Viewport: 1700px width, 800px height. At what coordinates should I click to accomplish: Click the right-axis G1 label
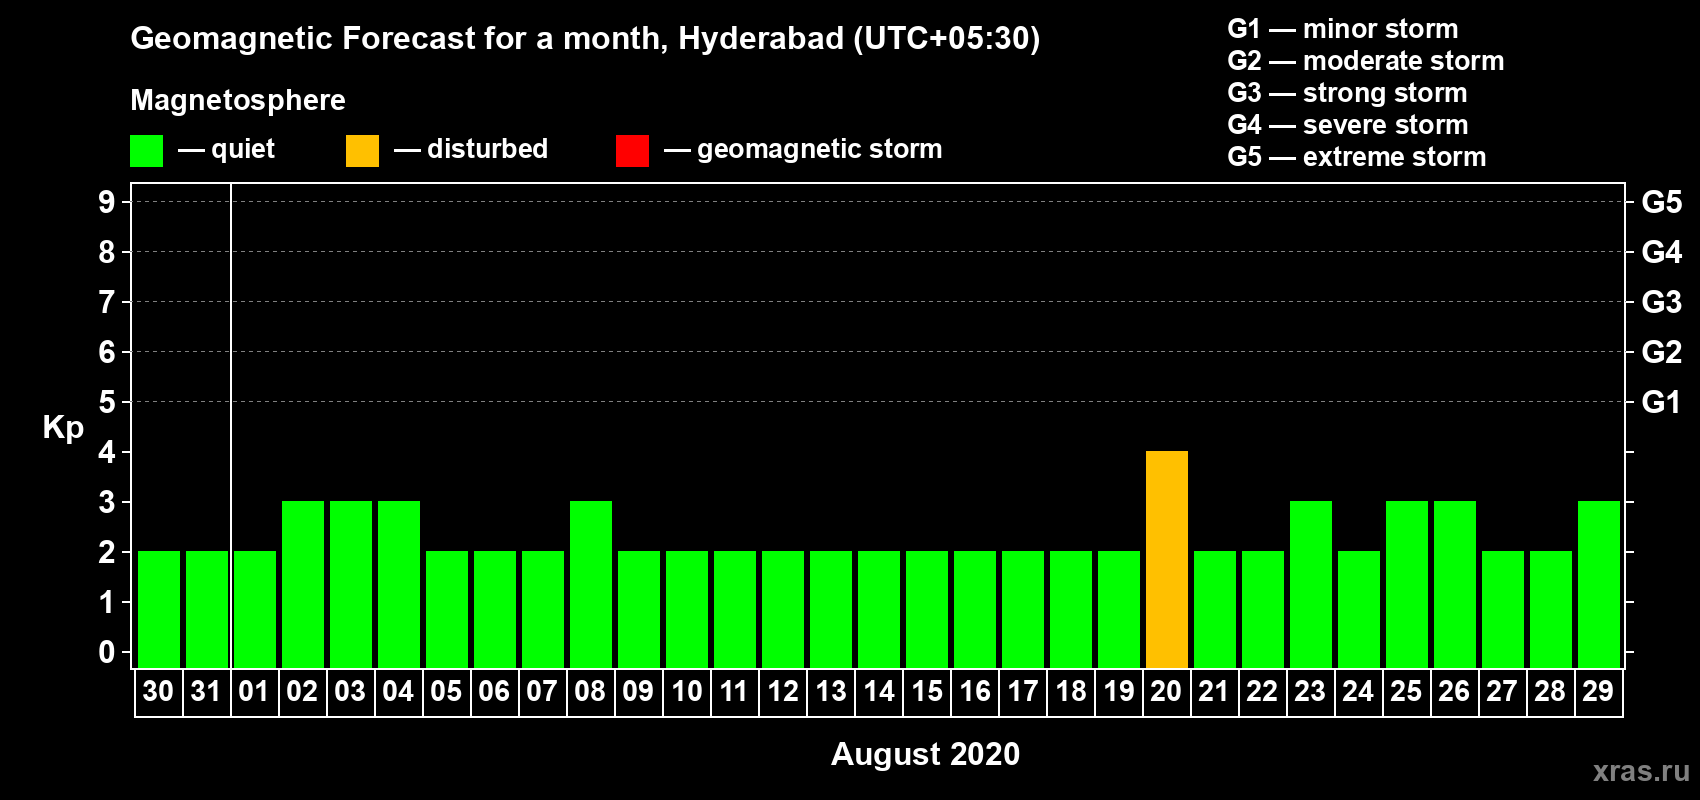(x=1662, y=402)
